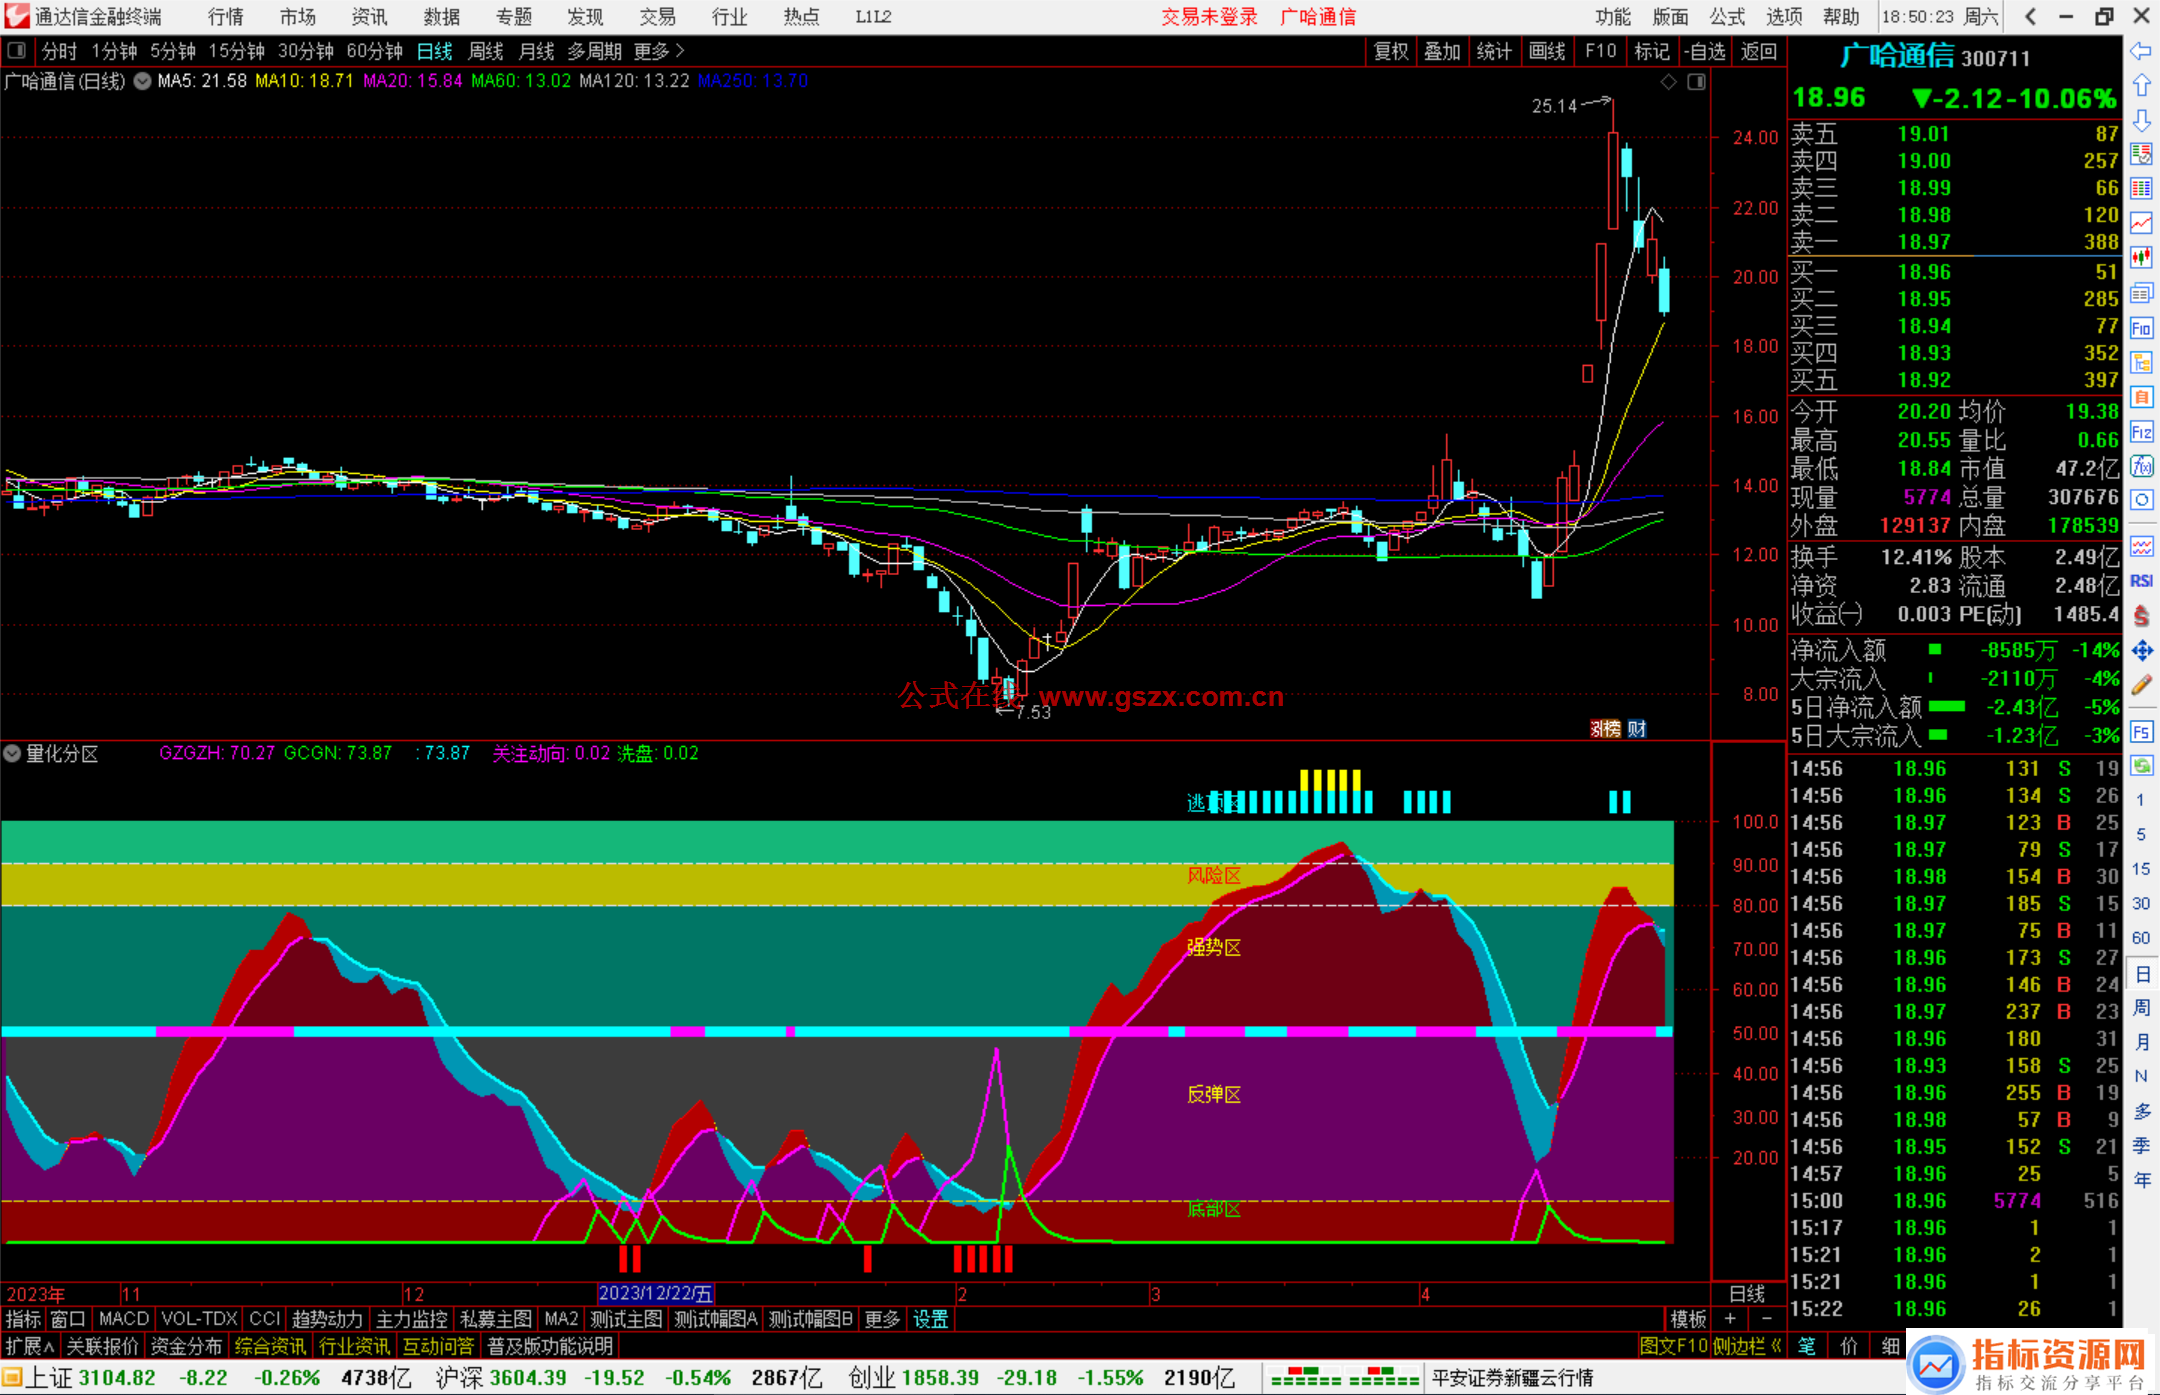Open the 设置 settings link
Viewport: 2160px width, 1395px height.
(x=931, y=1319)
